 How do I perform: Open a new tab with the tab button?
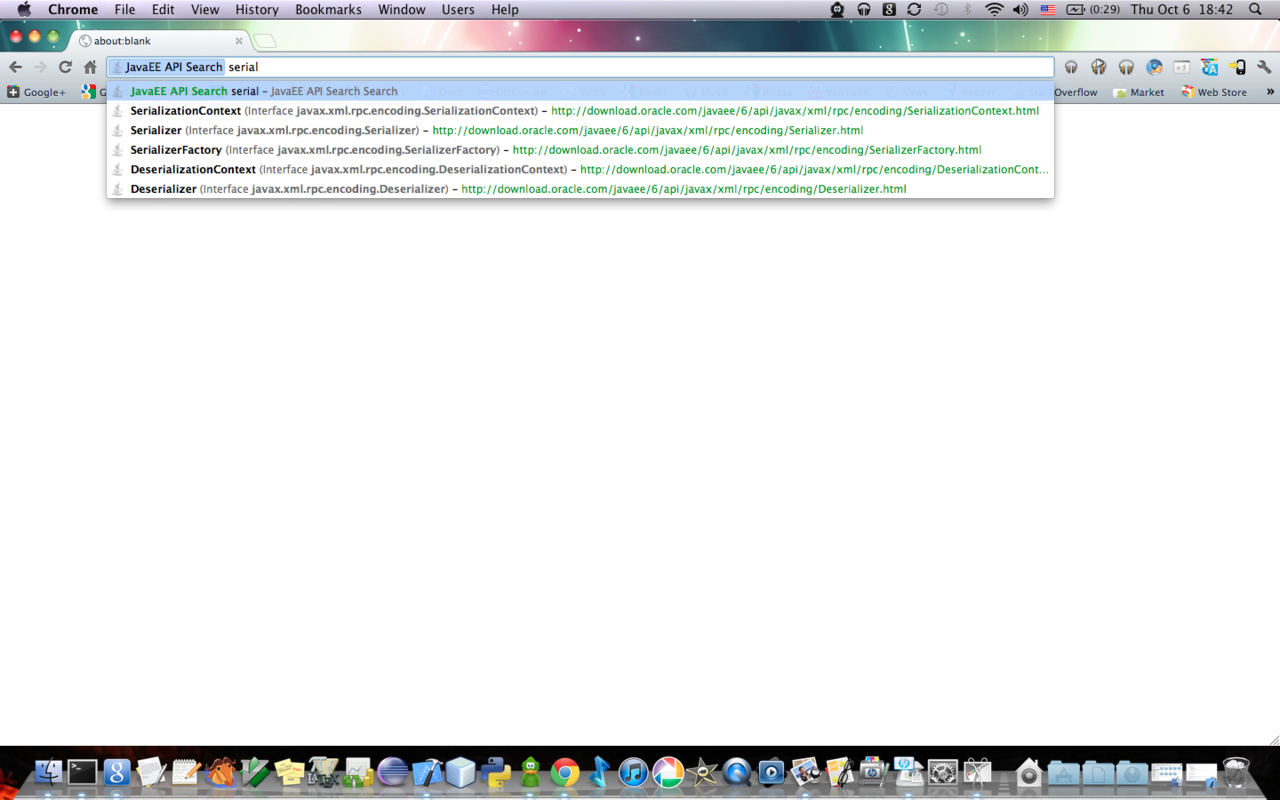pos(264,41)
